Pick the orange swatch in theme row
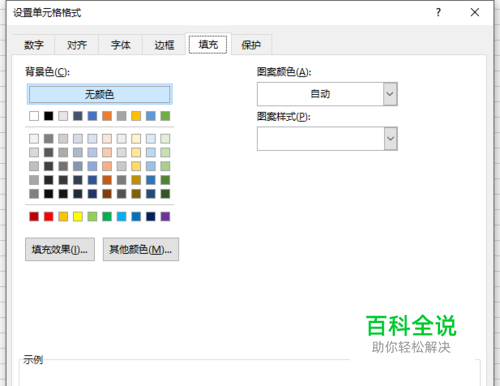The height and width of the screenshot is (386, 500). 107,116
